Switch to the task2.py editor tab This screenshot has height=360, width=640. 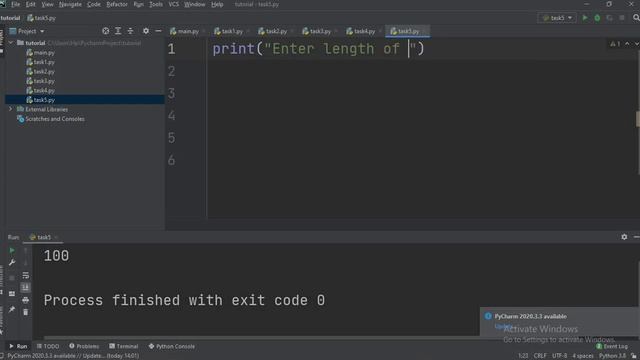point(273,31)
